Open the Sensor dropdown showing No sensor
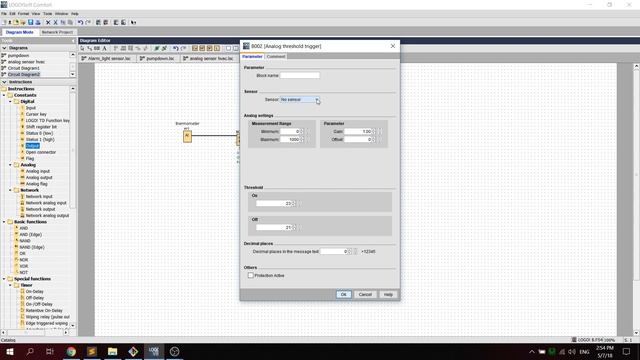This screenshot has width=640, height=360. coord(300,100)
